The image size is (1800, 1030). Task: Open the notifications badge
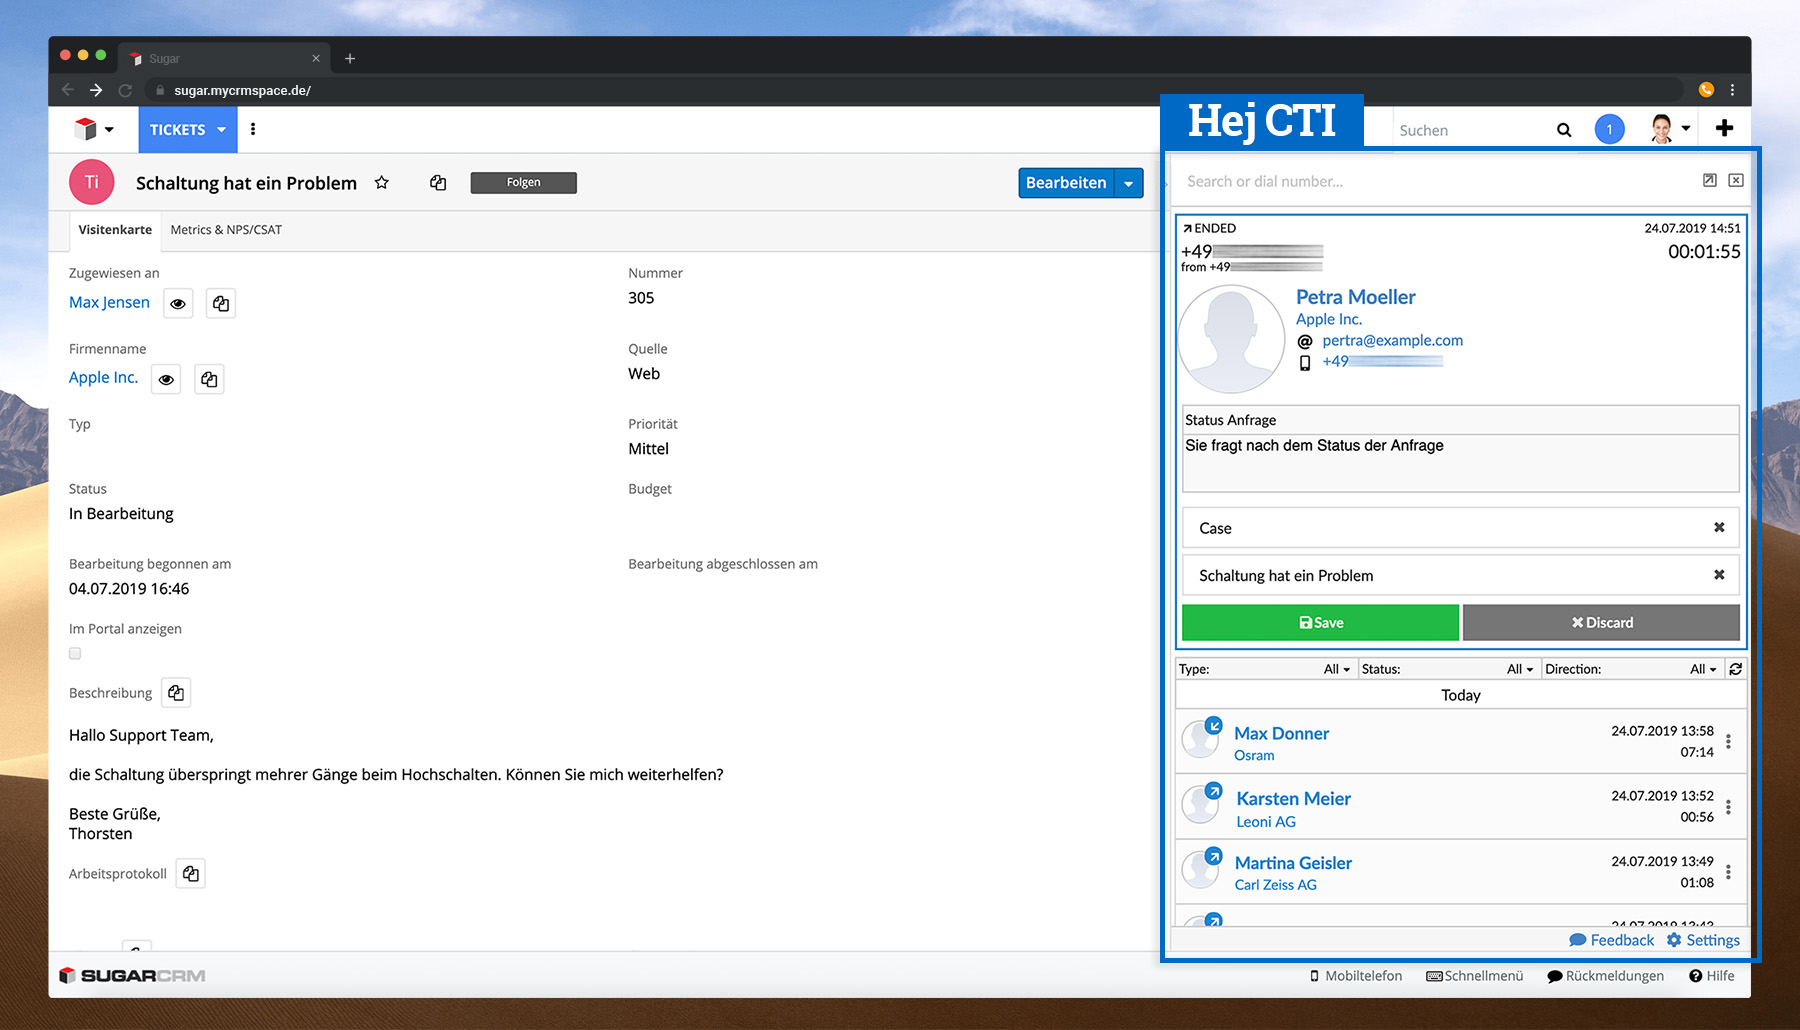1609,130
